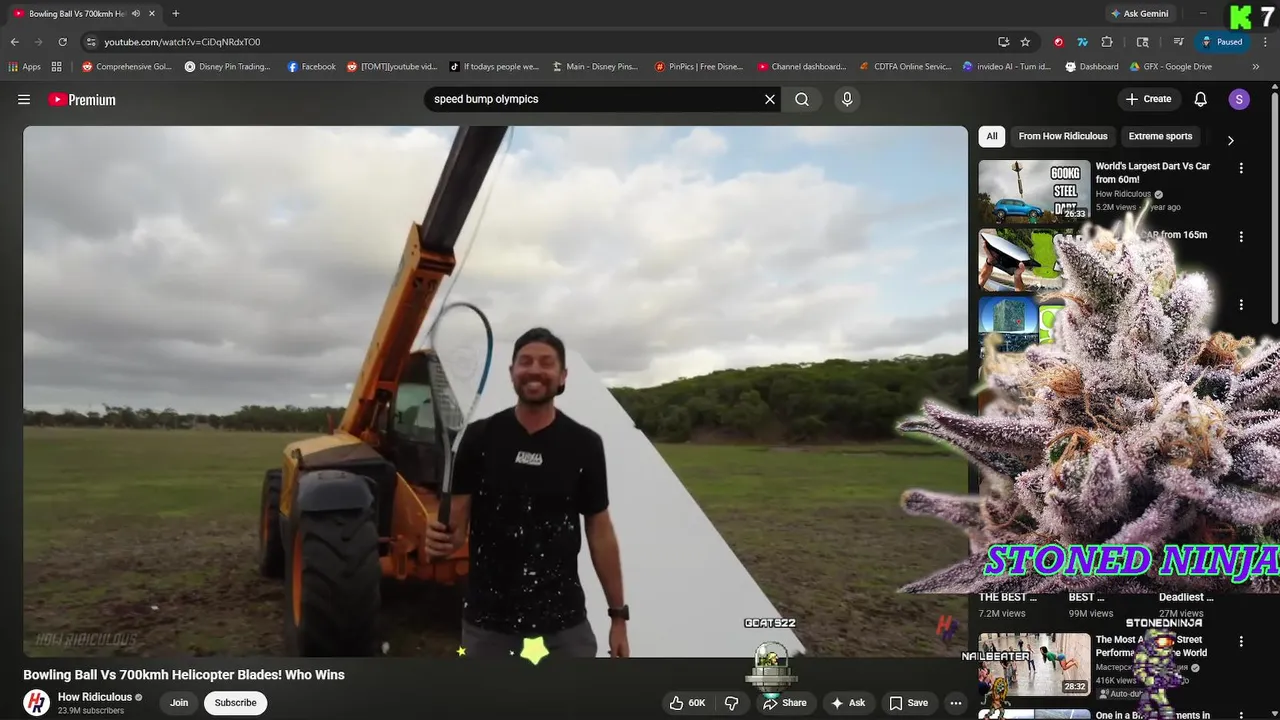Share this video
The height and width of the screenshot is (720, 1280).
coord(785,703)
